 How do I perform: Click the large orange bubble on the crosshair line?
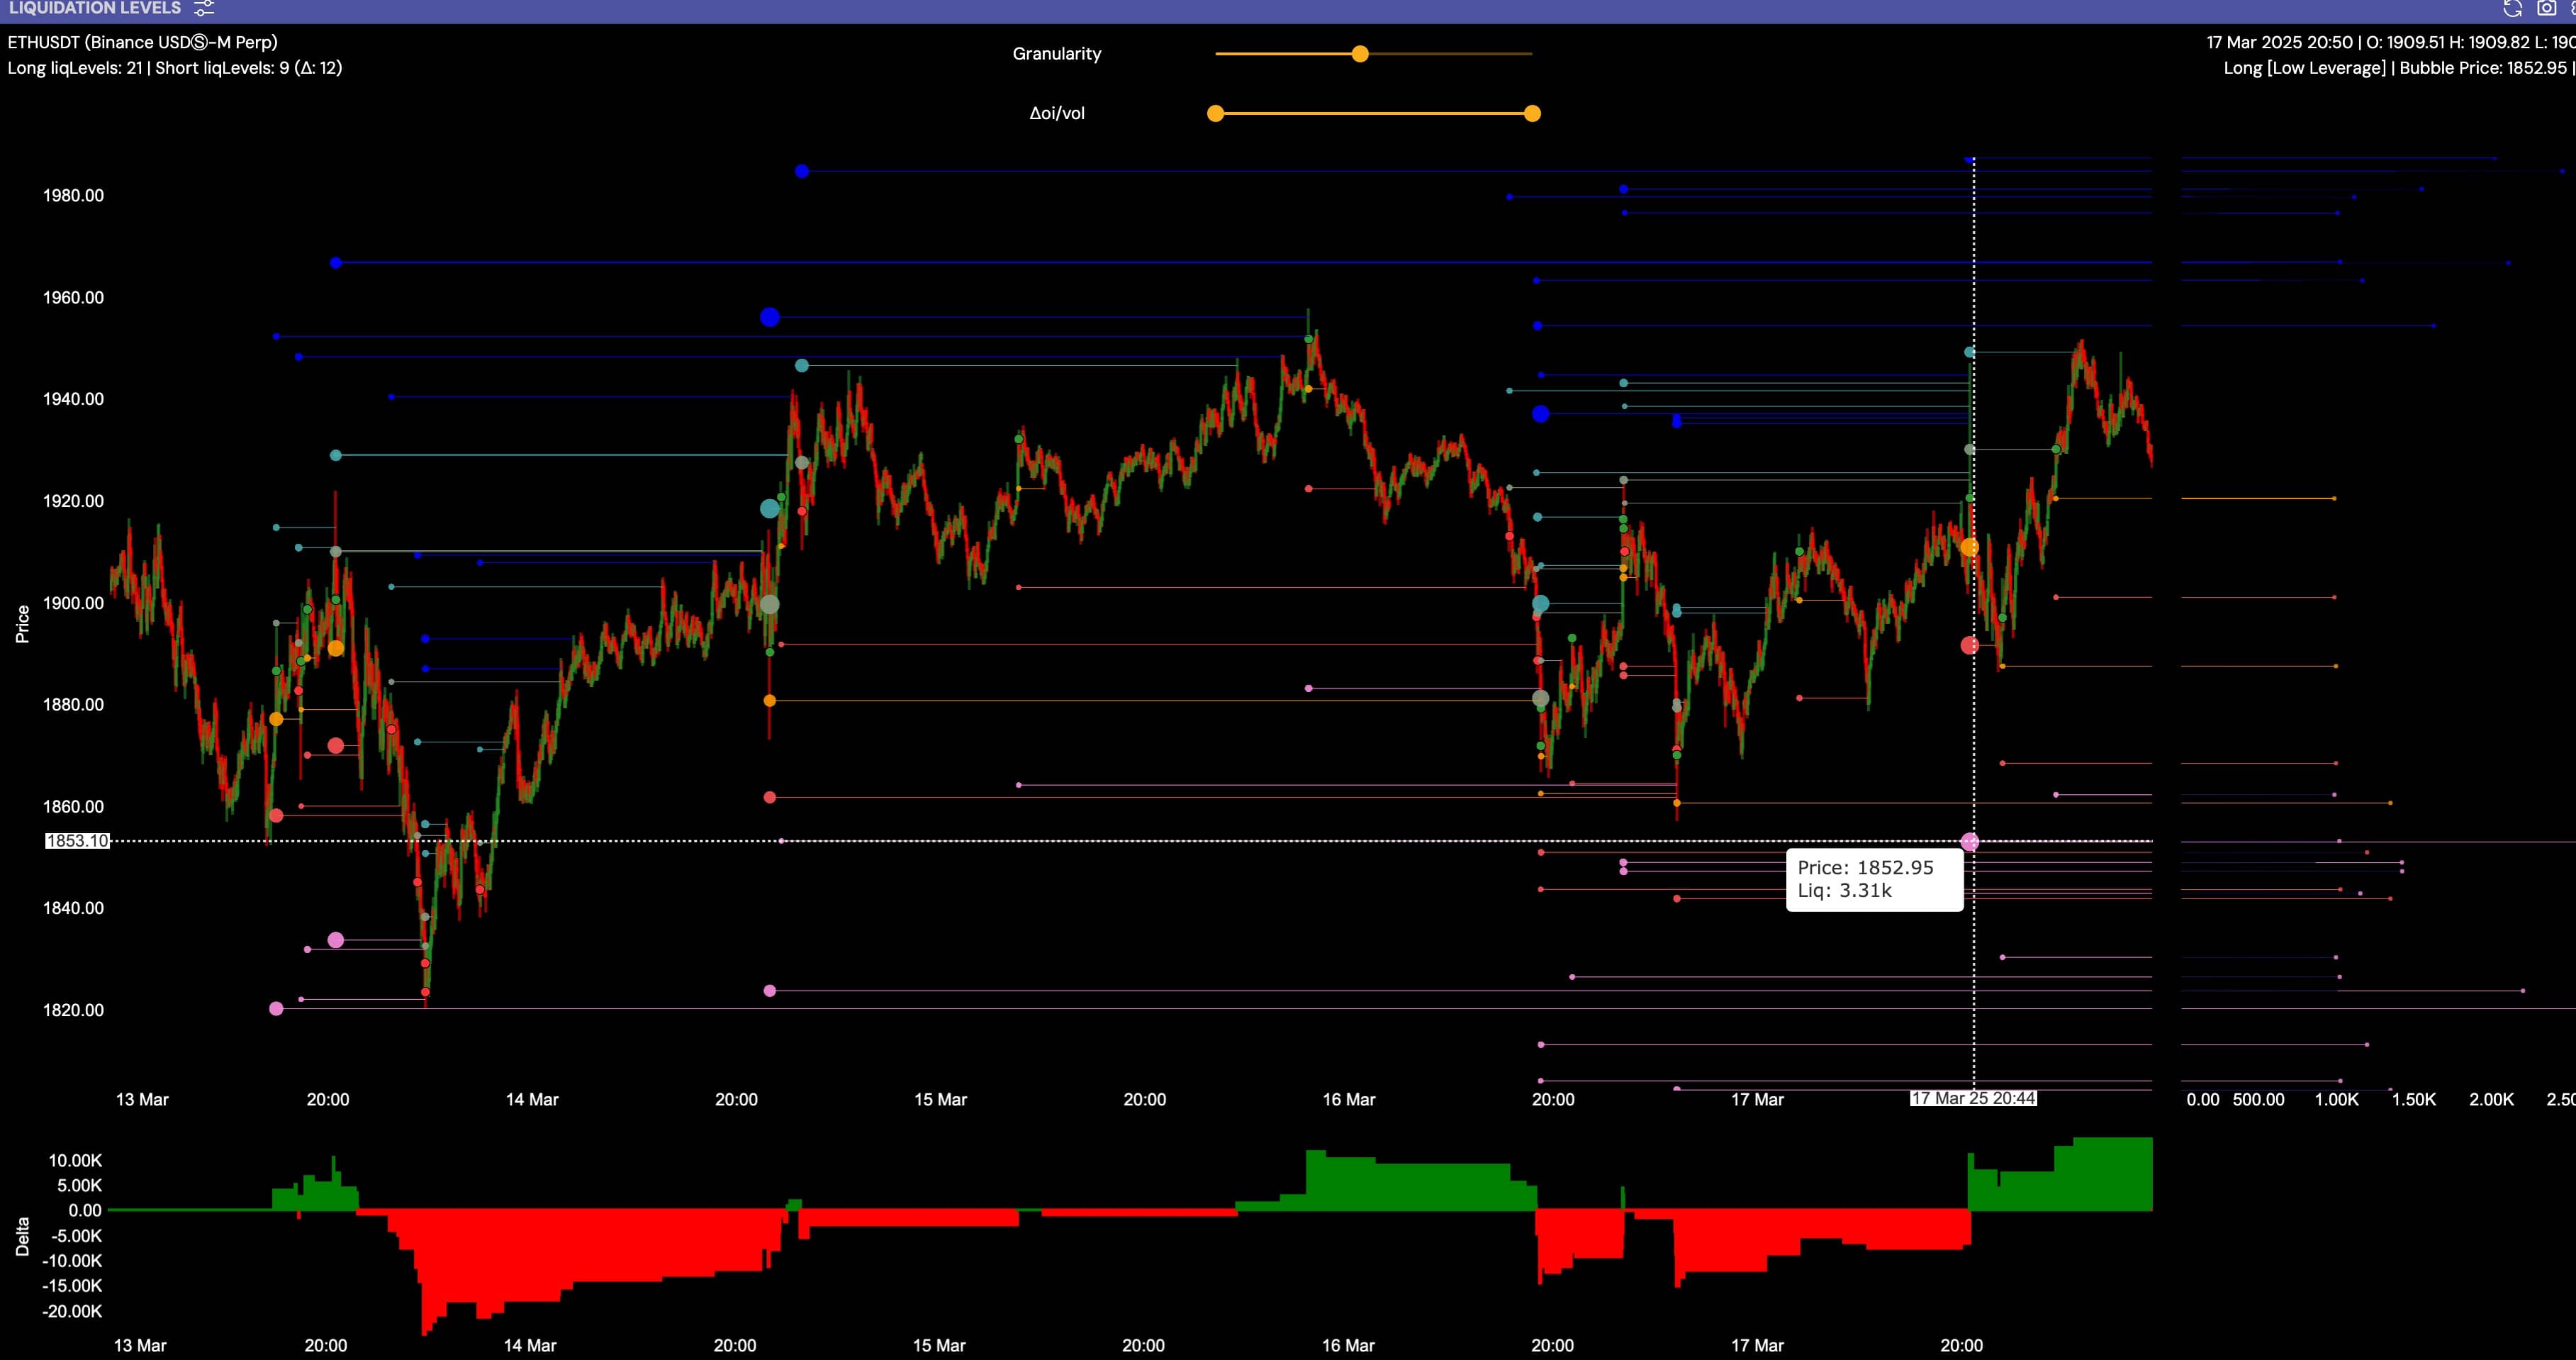pyautogui.click(x=1969, y=548)
